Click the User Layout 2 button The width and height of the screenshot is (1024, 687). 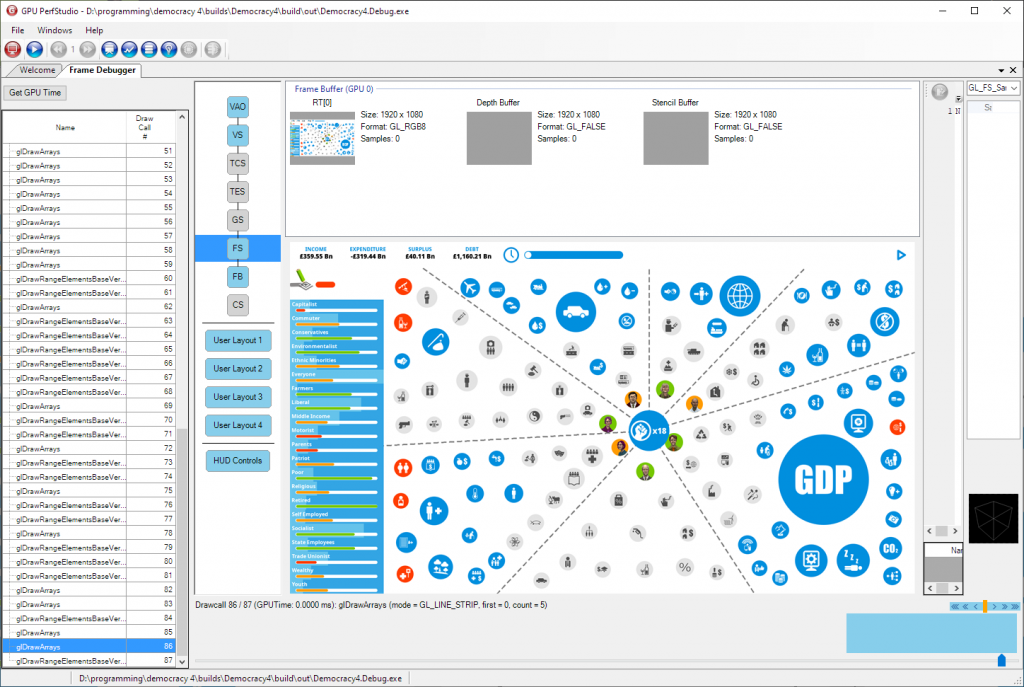pyautogui.click(x=238, y=368)
